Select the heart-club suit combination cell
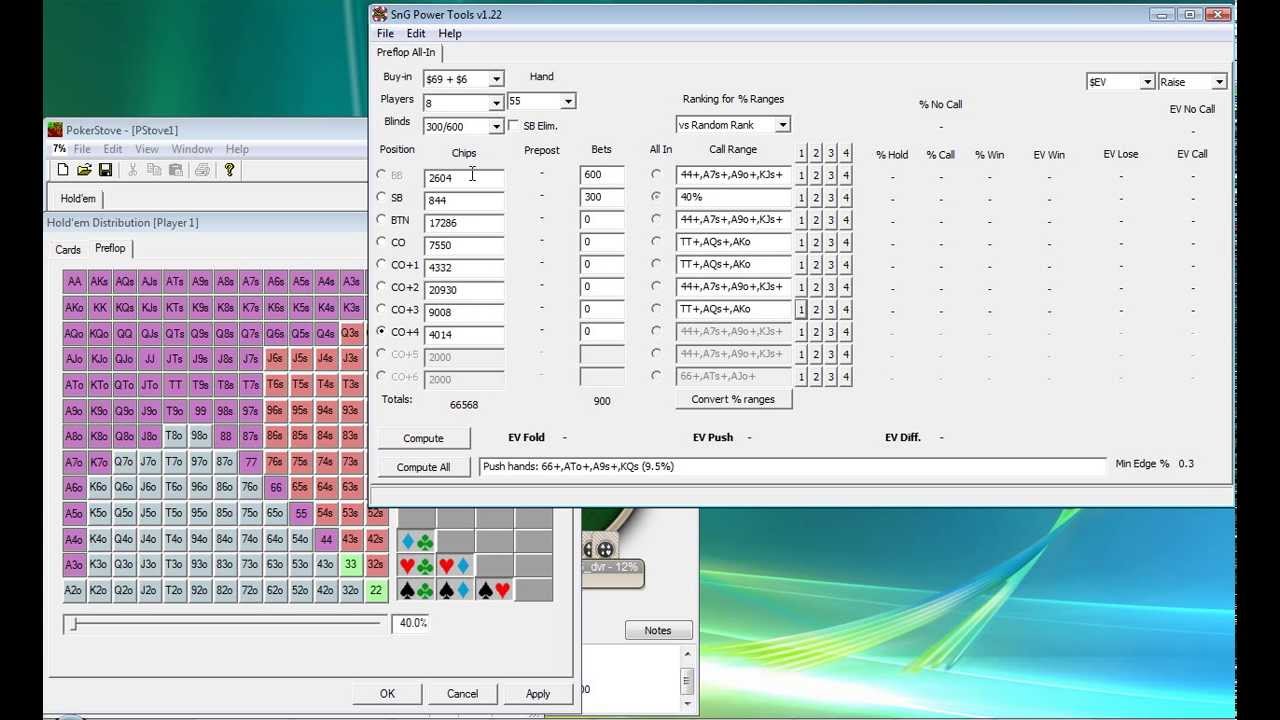The width and height of the screenshot is (1280, 720). click(416, 566)
